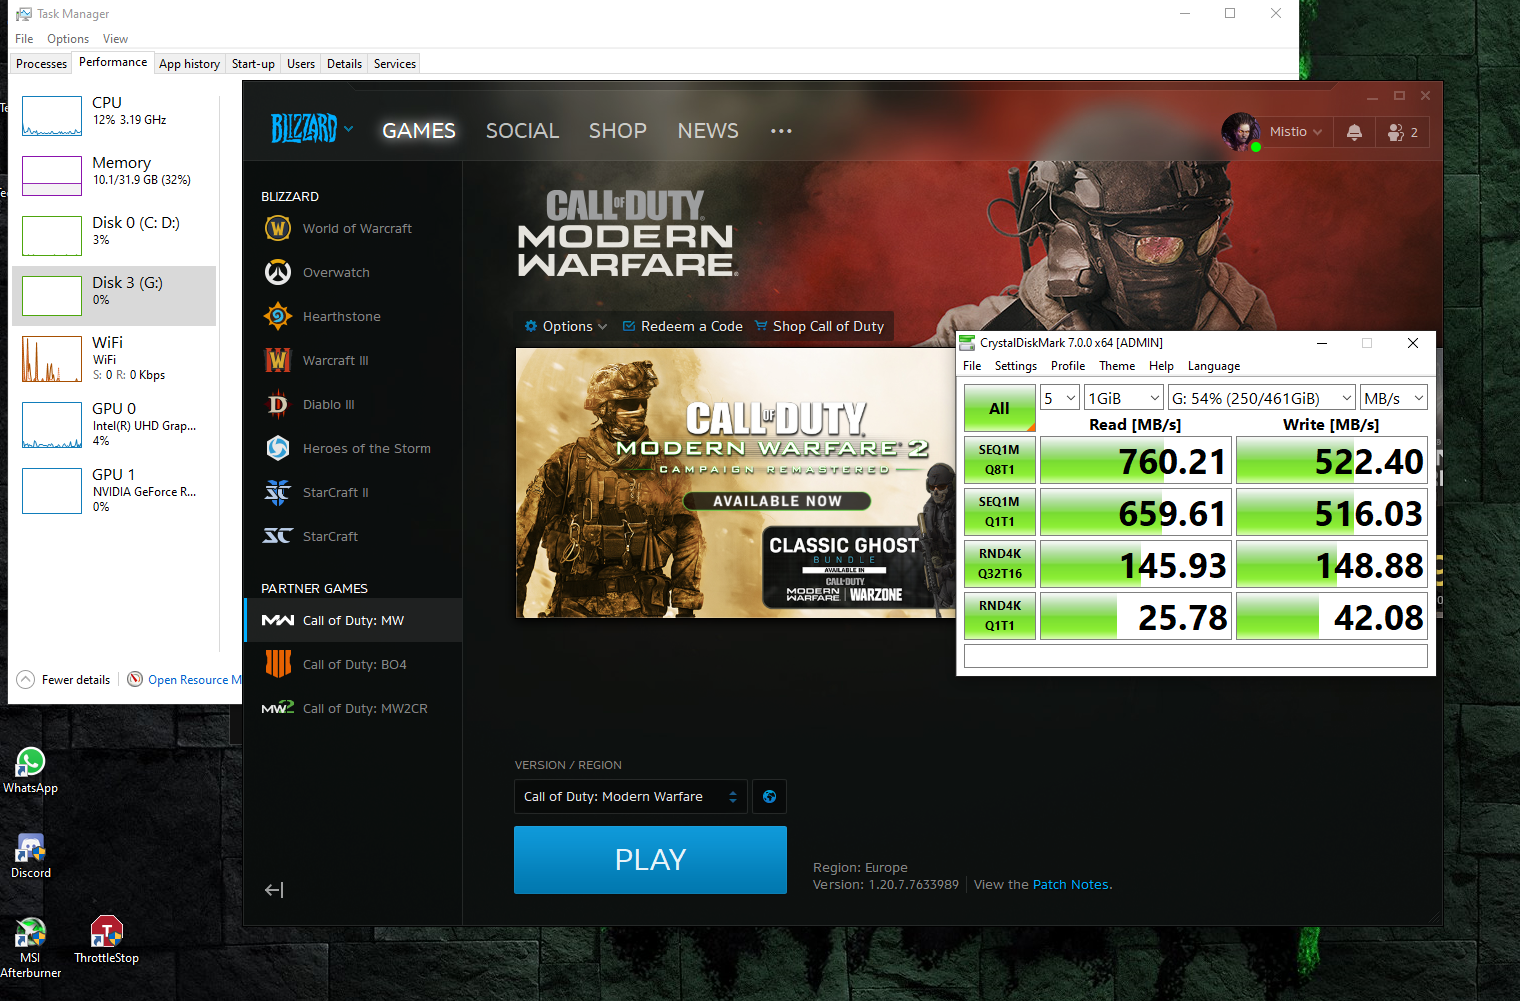Select Disk 0 (C: D:) entry

pyautogui.click(x=114, y=235)
